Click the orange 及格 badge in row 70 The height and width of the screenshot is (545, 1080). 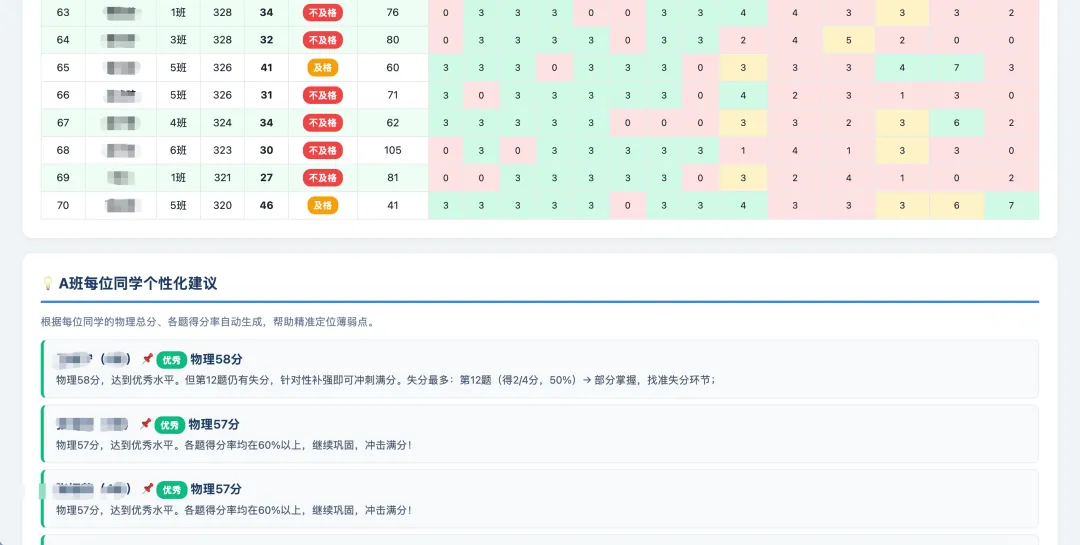(x=322, y=205)
